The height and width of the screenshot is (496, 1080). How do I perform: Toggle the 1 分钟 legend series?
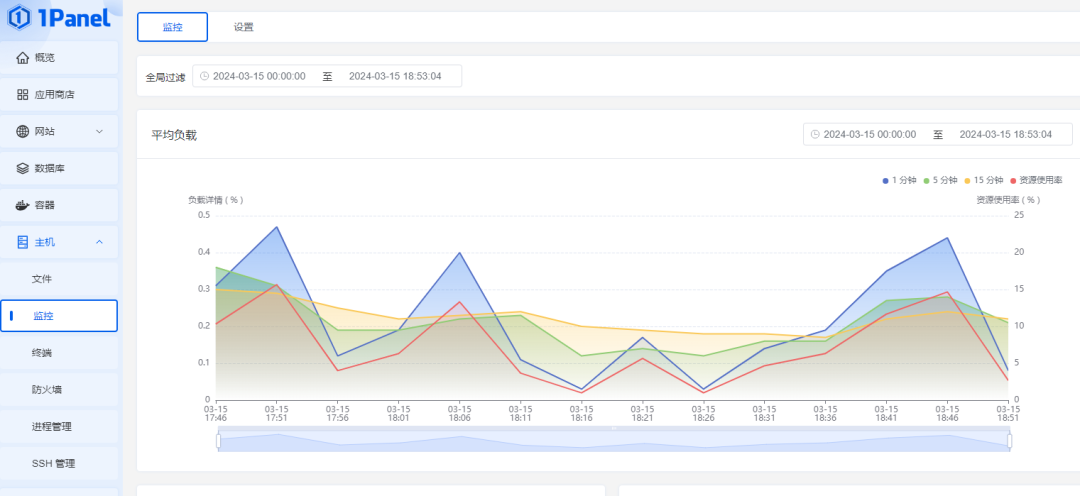(899, 180)
